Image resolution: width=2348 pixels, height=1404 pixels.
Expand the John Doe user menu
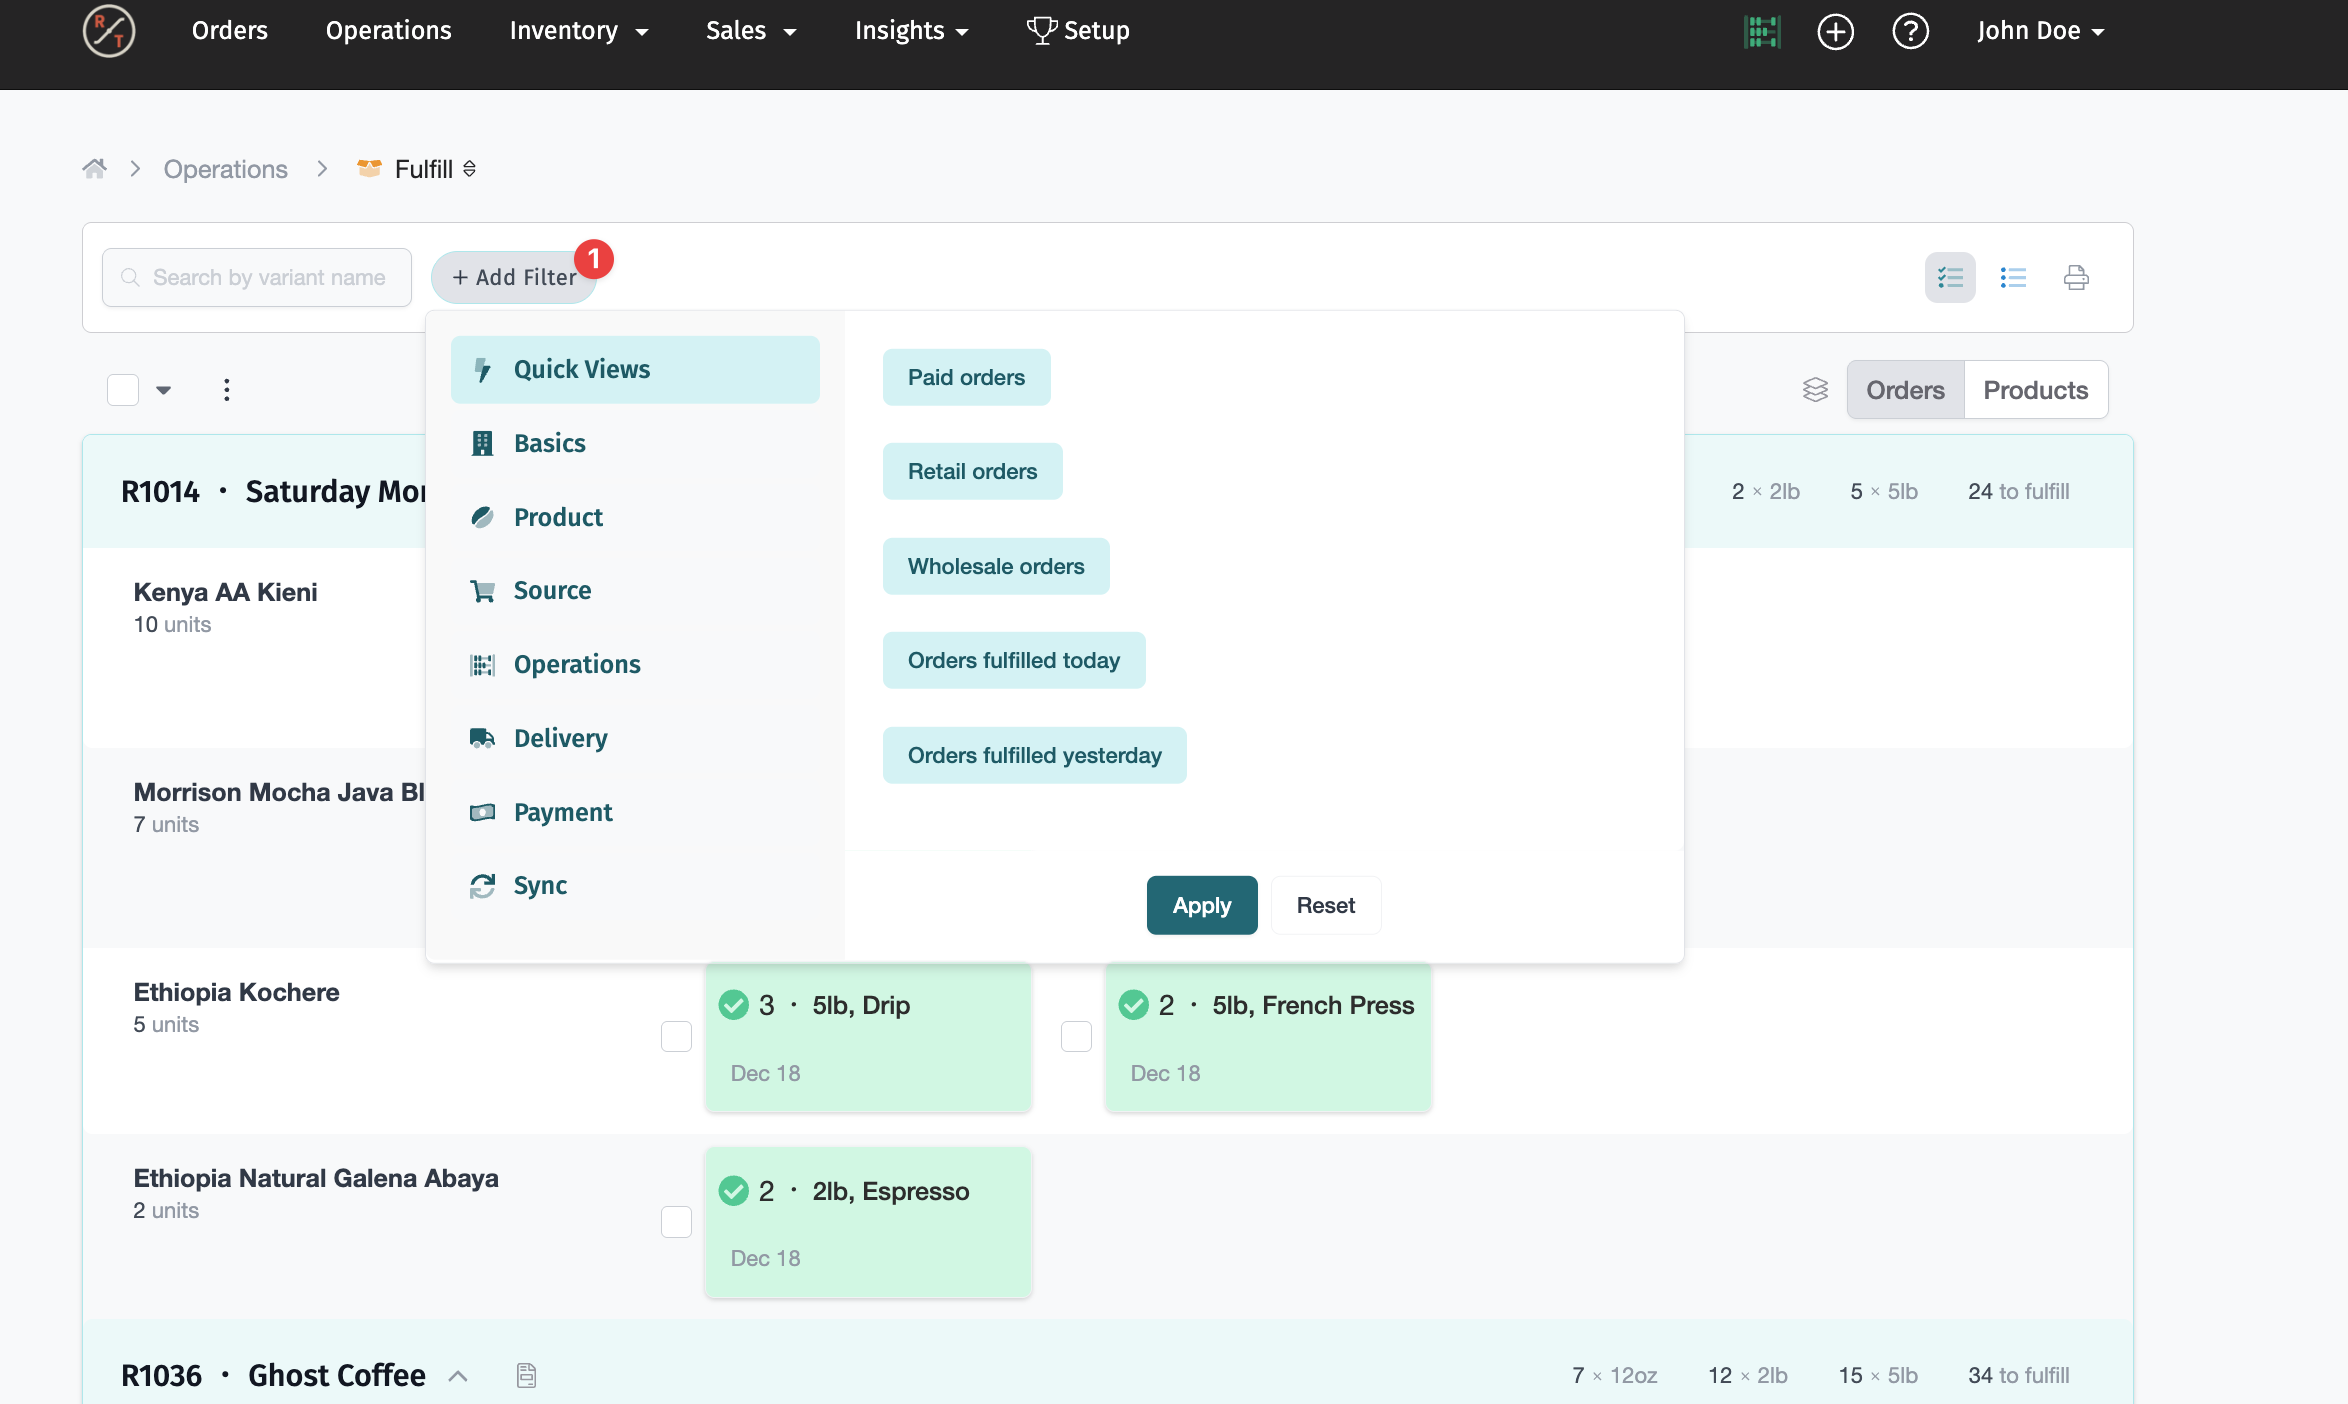(x=2040, y=31)
